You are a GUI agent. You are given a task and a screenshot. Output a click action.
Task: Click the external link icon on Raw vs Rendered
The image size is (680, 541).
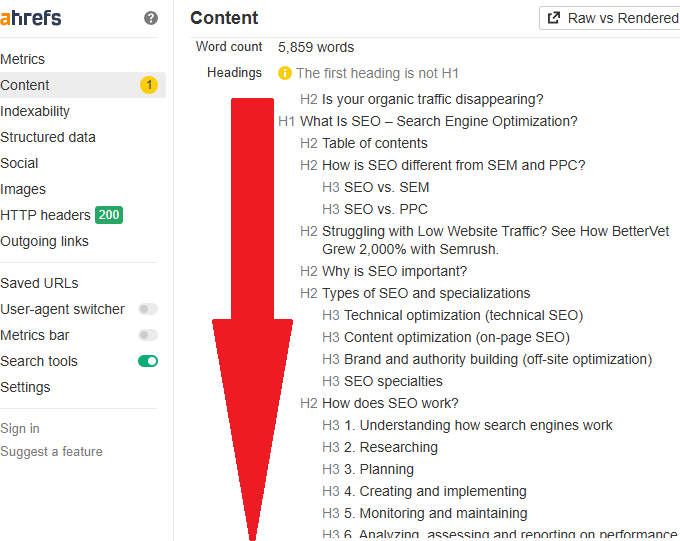[x=553, y=18]
